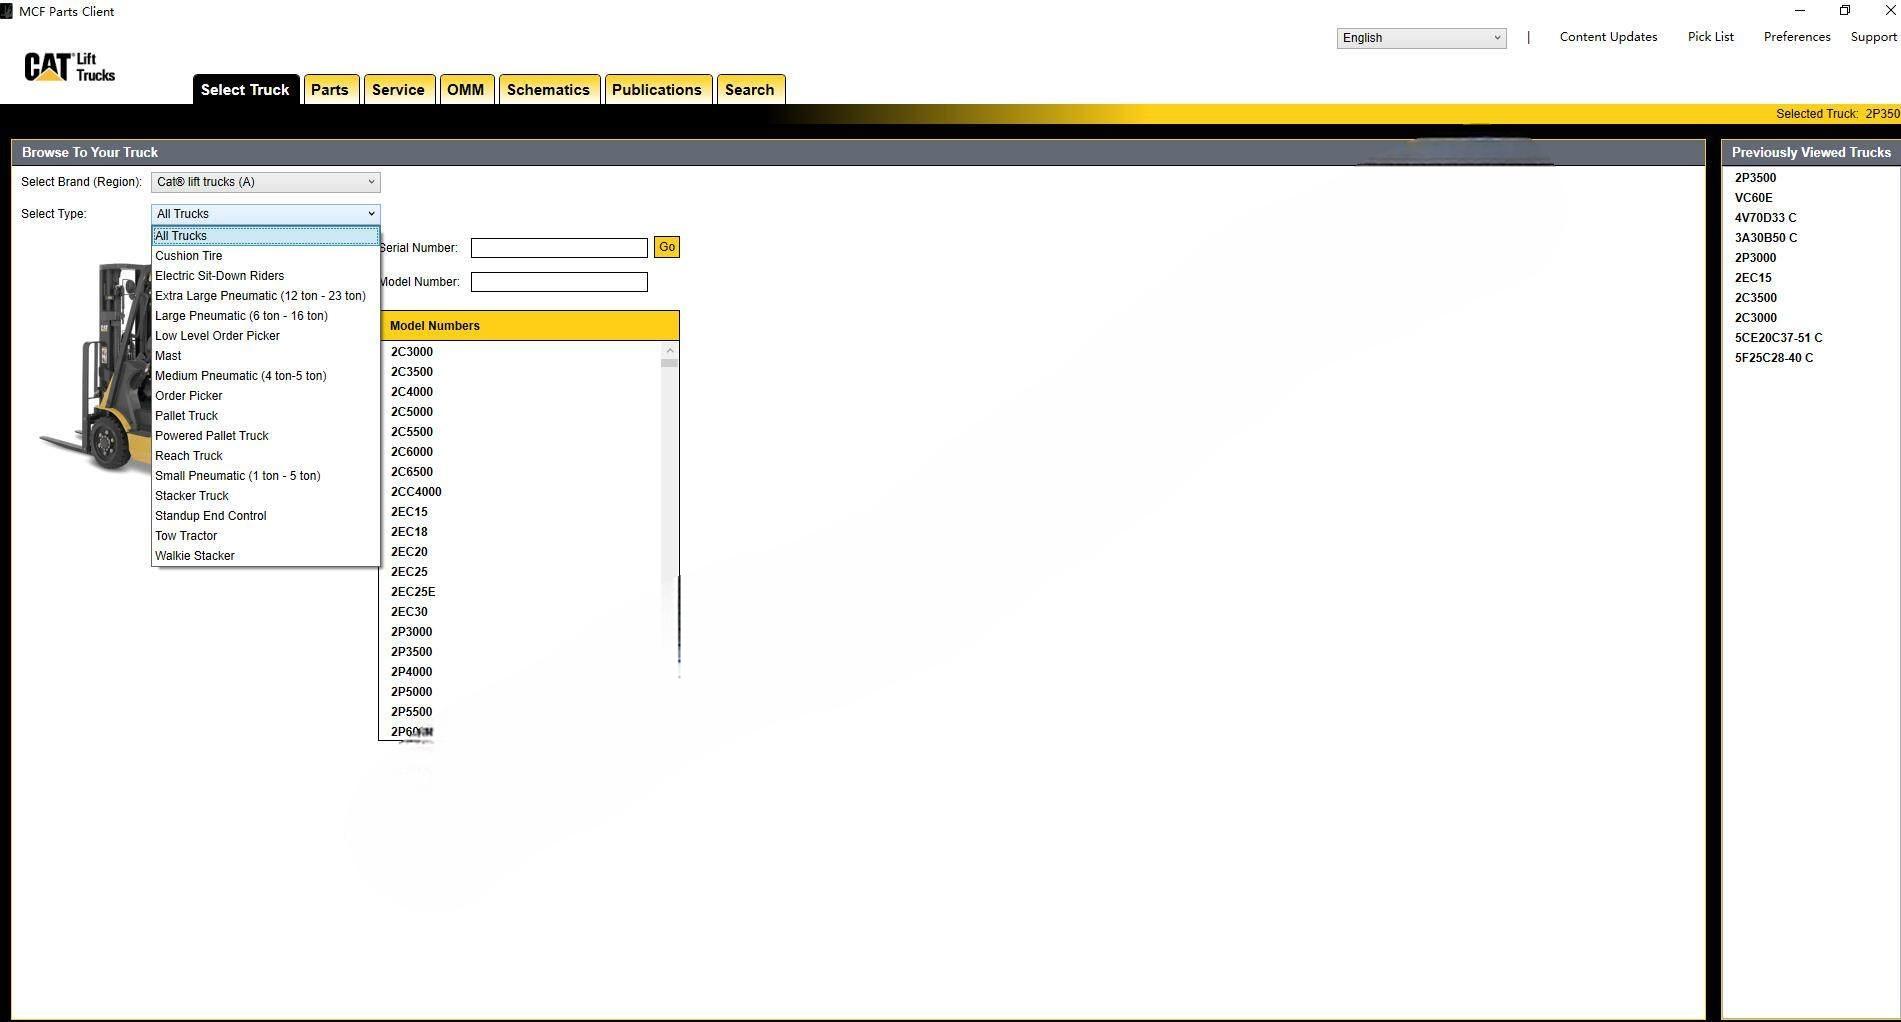Open 2P3500 in Previously Viewed Trucks
The height and width of the screenshot is (1022, 1901).
tap(1755, 177)
